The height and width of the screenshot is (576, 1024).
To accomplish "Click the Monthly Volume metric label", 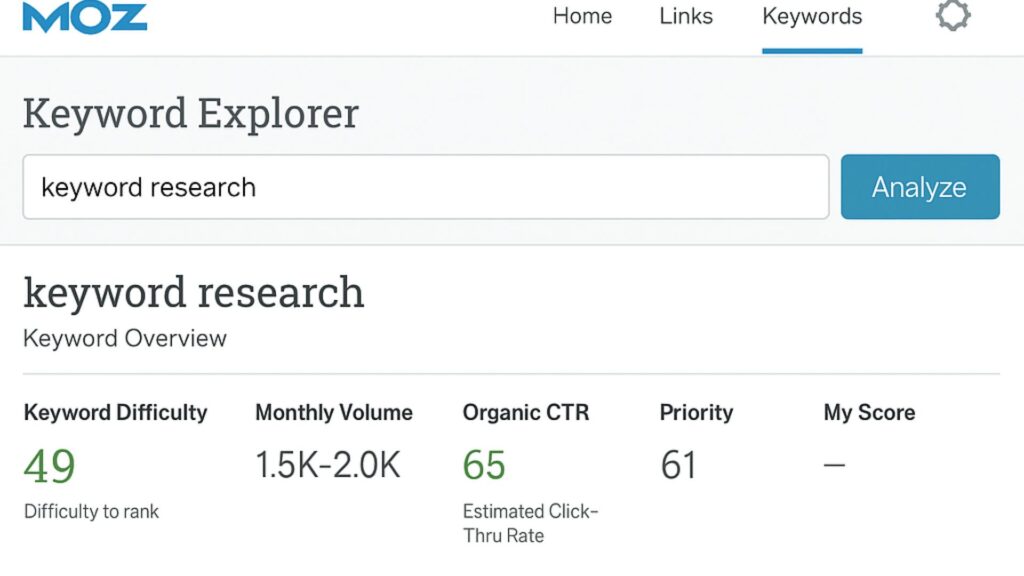I will (334, 412).
